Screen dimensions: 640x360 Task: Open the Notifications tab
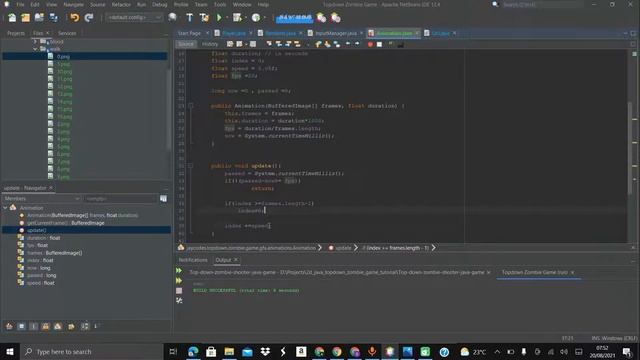point(193,260)
